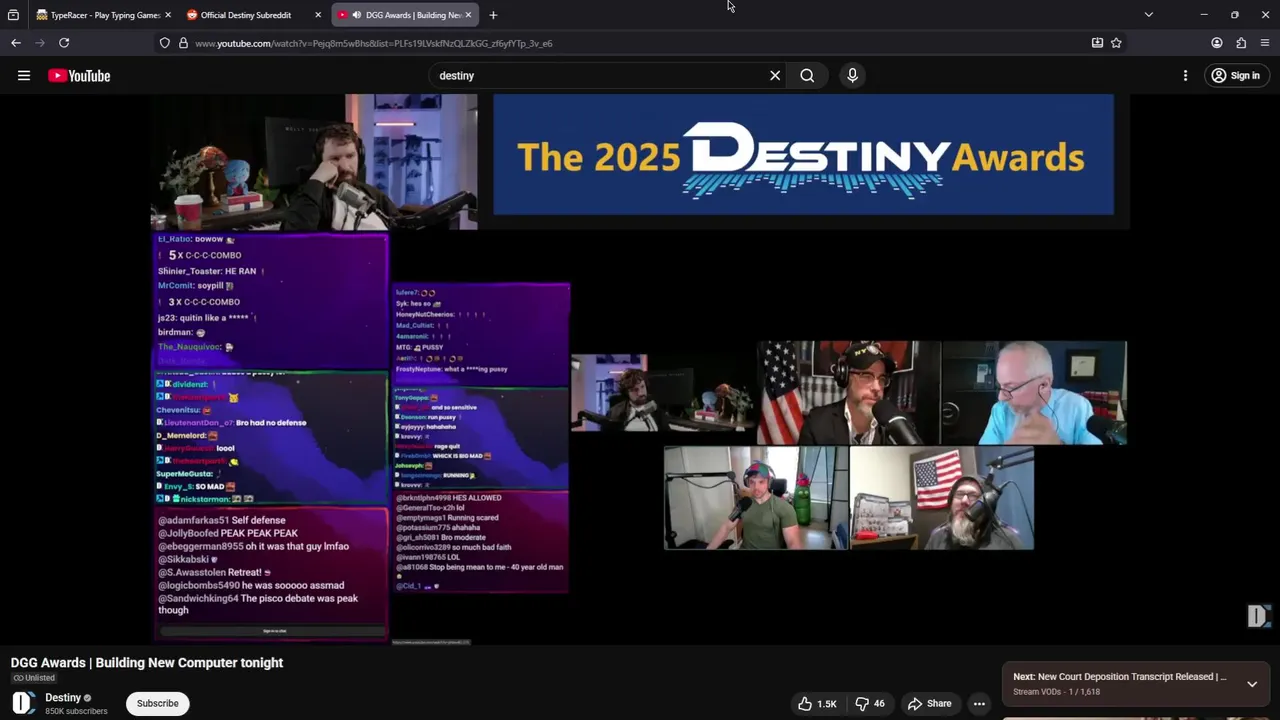
Task: Open Next: New Court Deposition video
Action: click(1120, 677)
